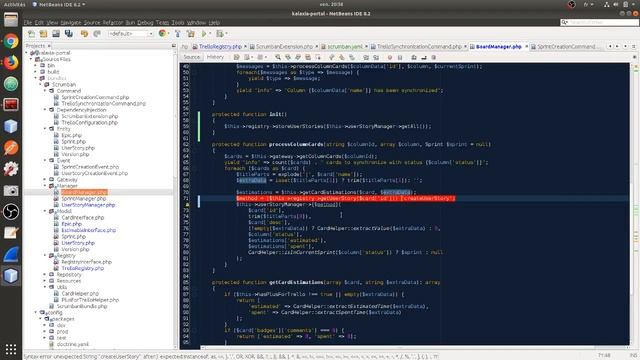
Task: Open the Navigate menu
Action: [x=71, y=22]
